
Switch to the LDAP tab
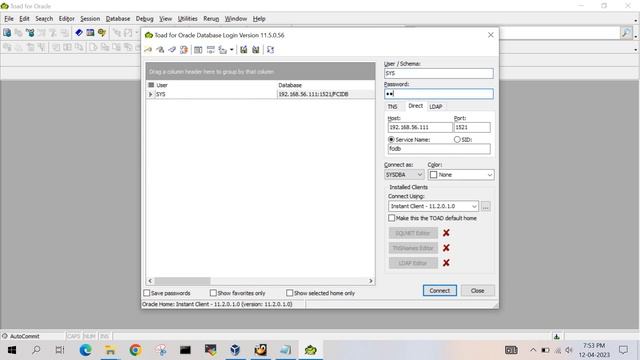436,107
